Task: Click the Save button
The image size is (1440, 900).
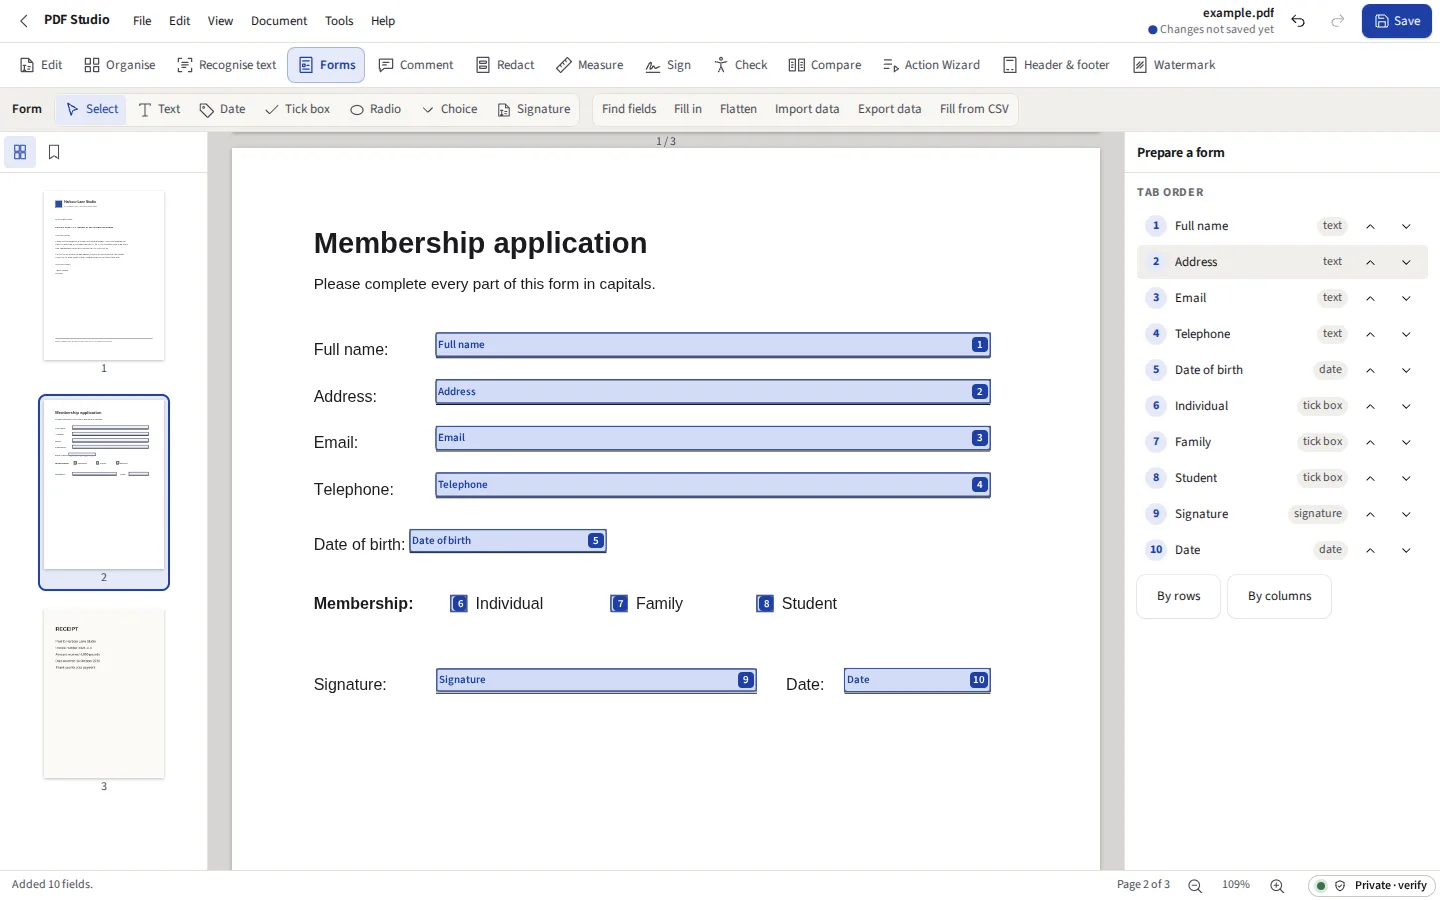Action: coord(1397,21)
